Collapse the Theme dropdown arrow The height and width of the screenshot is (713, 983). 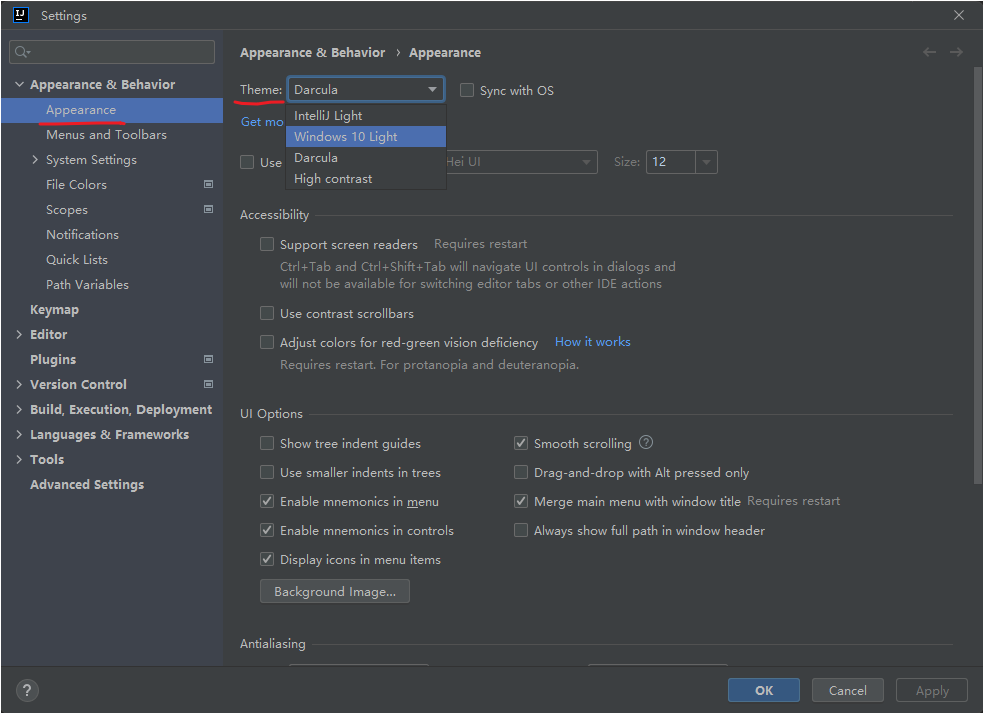(x=433, y=90)
